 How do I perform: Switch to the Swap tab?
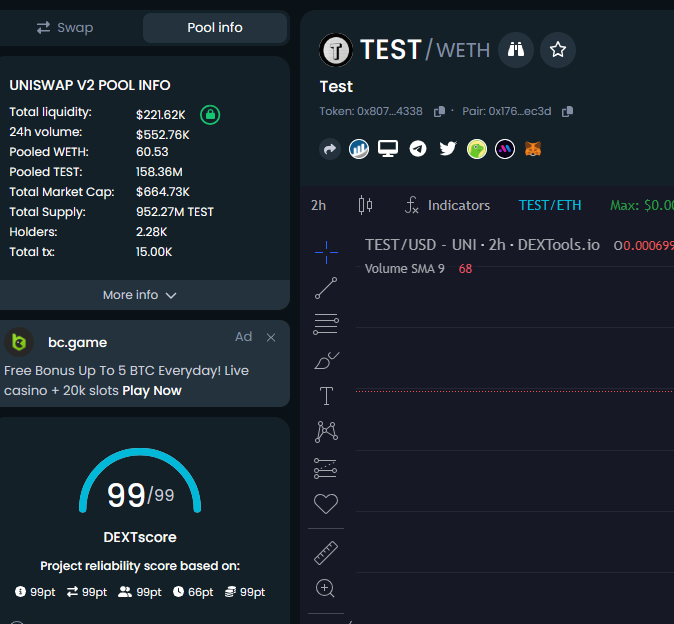[x=65, y=28]
